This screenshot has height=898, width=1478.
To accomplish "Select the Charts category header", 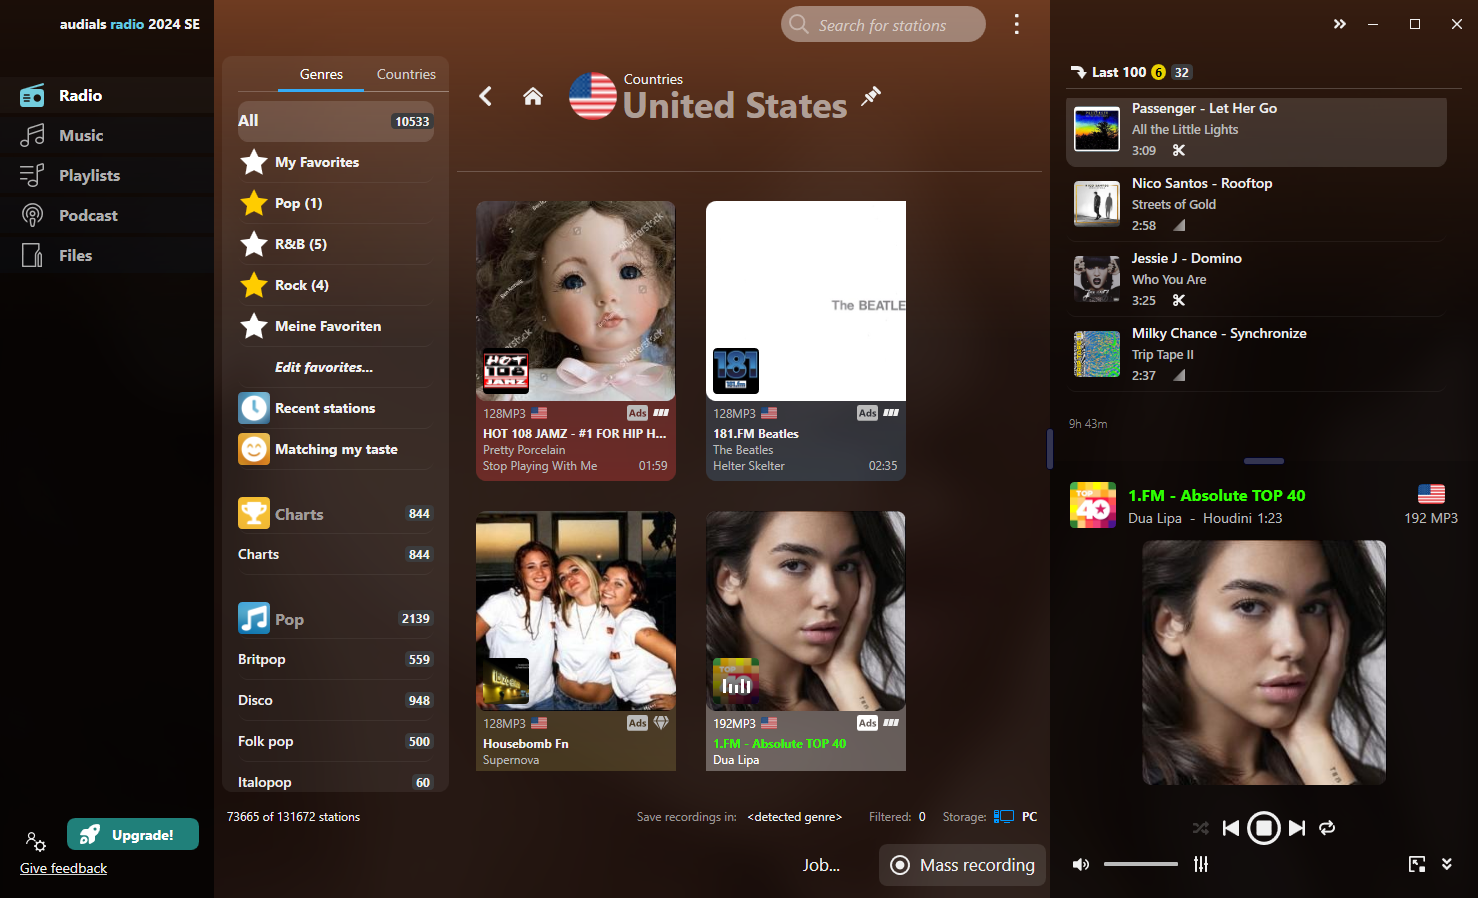I will point(335,514).
